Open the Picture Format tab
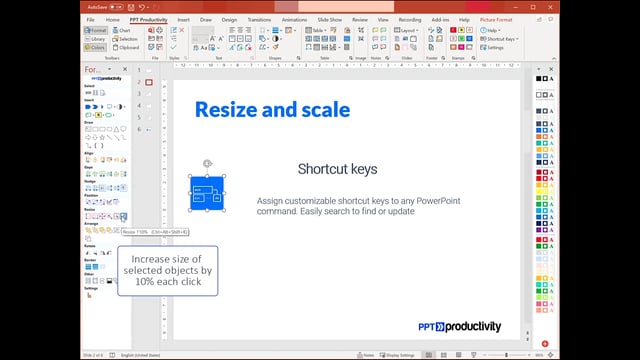 pos(496,20)
